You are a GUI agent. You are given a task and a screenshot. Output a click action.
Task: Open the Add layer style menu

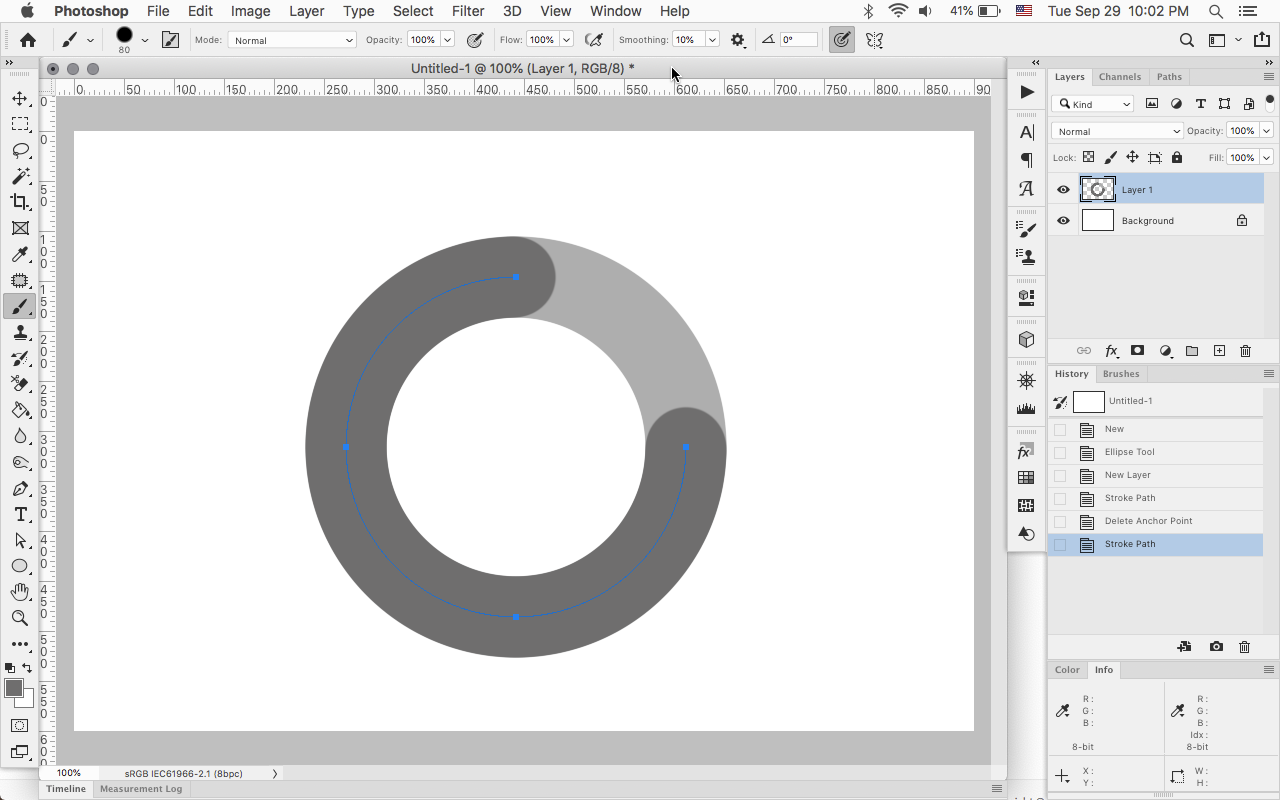(1111, 351)
